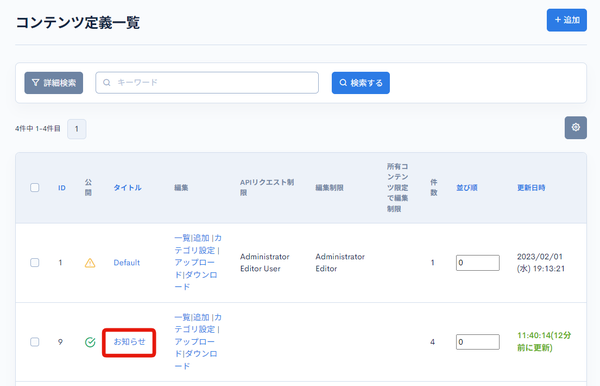This screenshot has width=600, height=386.
Task: Click the アップロード link in the お知らせ row
Action: [x=195, y=348]
